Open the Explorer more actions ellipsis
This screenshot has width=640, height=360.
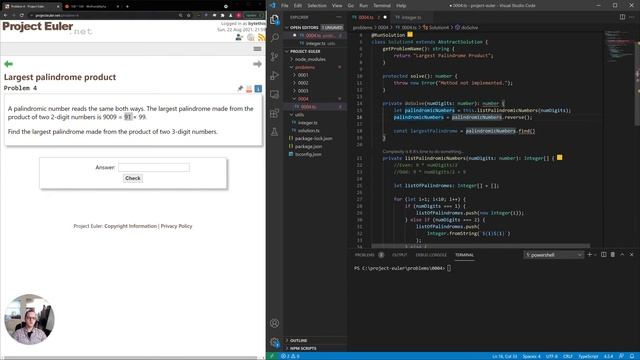339,17
